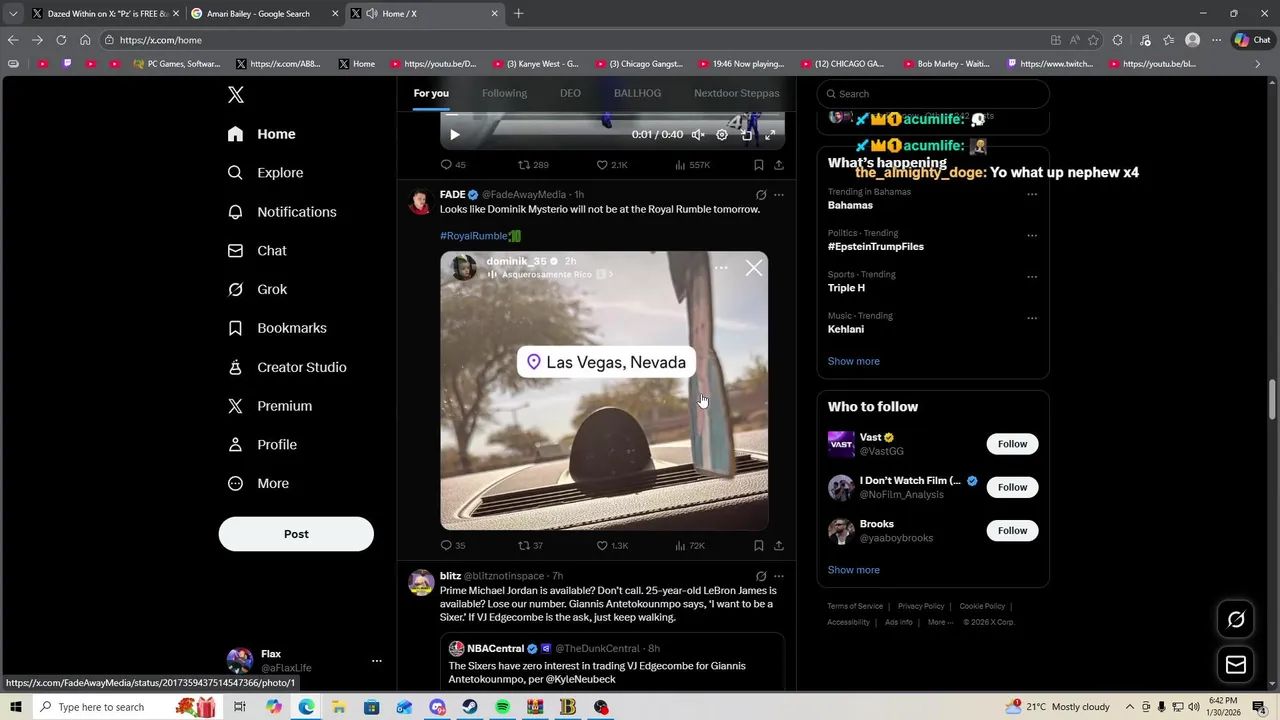The width and height of the screenshot is (1280, 720).
Task: Switch to the Nextdoor Steppas tab
Action: (x=737, y=93)
